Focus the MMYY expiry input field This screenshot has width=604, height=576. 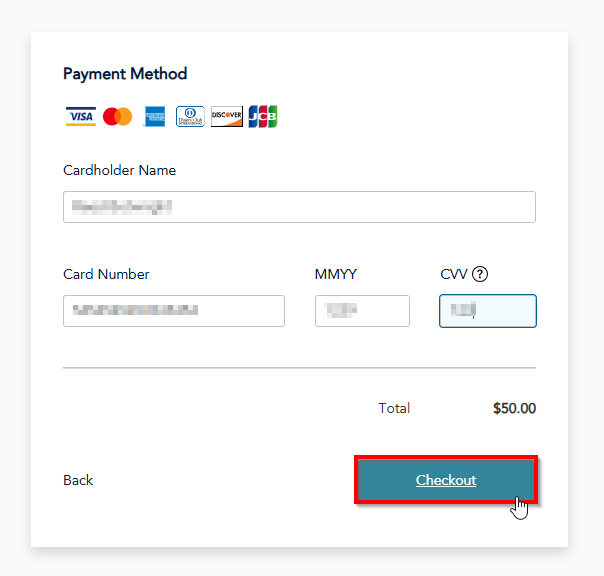[362, 311]
